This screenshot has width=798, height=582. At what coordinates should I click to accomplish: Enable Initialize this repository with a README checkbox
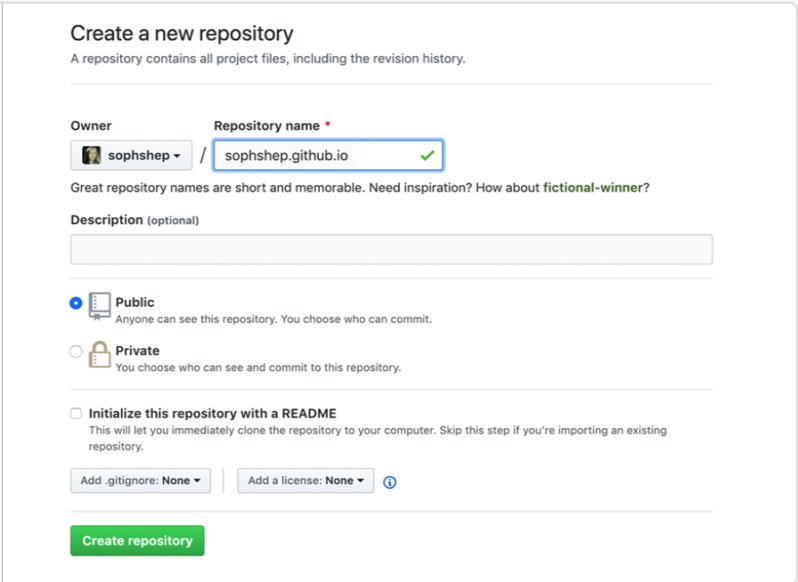point(76,413)
